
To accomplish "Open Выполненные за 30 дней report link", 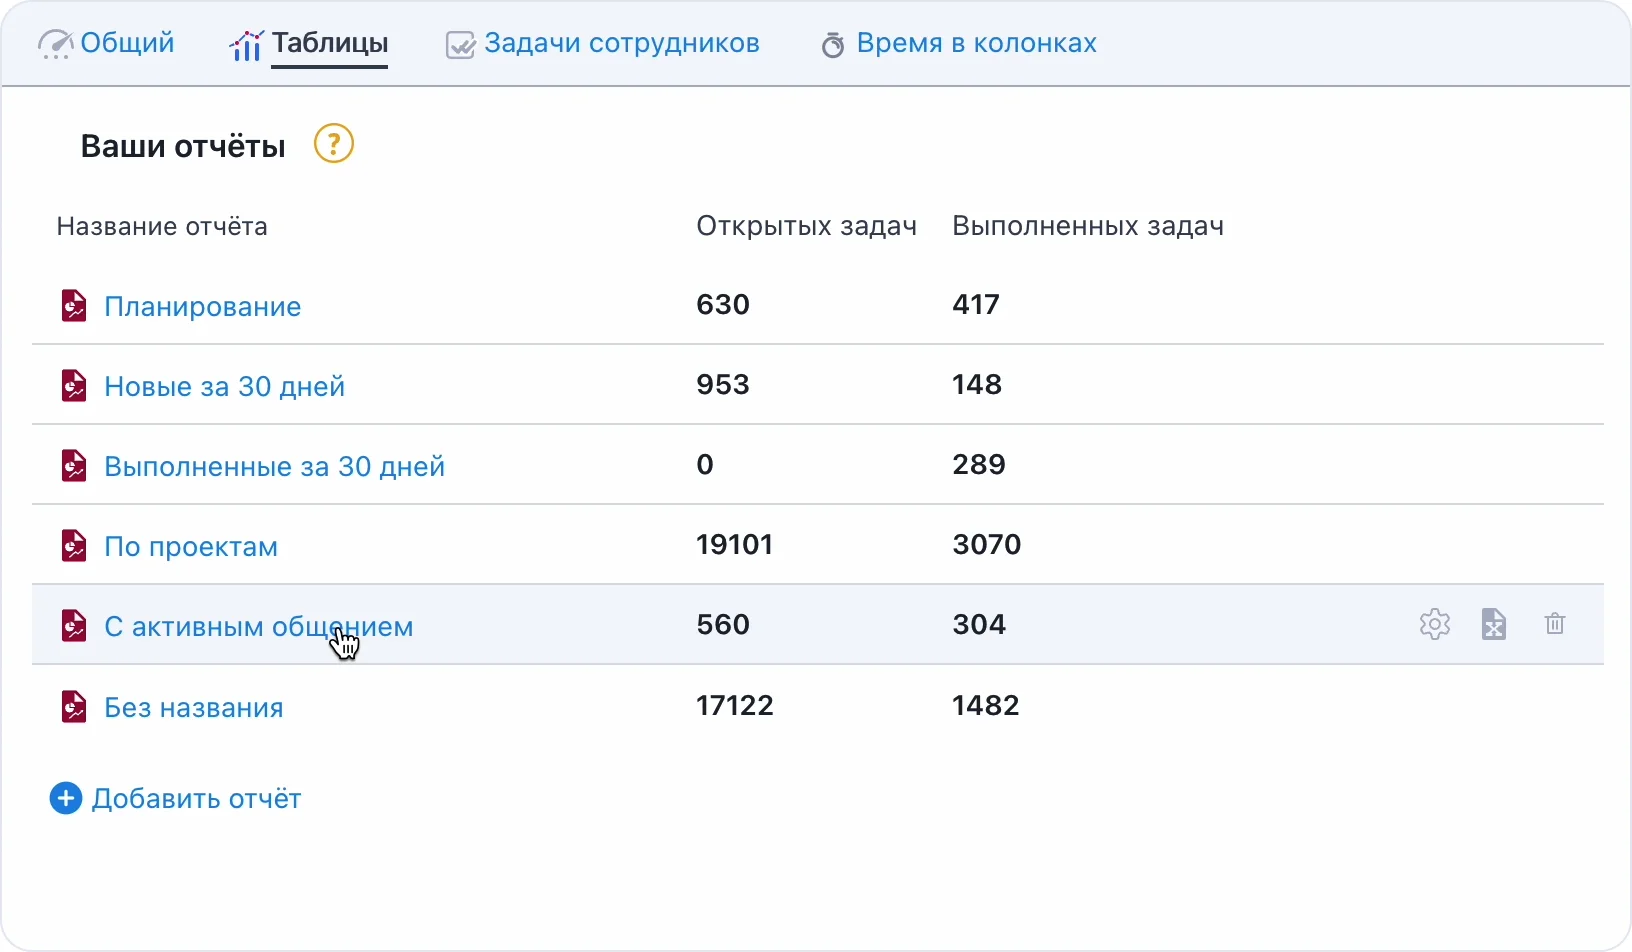I will [274, 466].
